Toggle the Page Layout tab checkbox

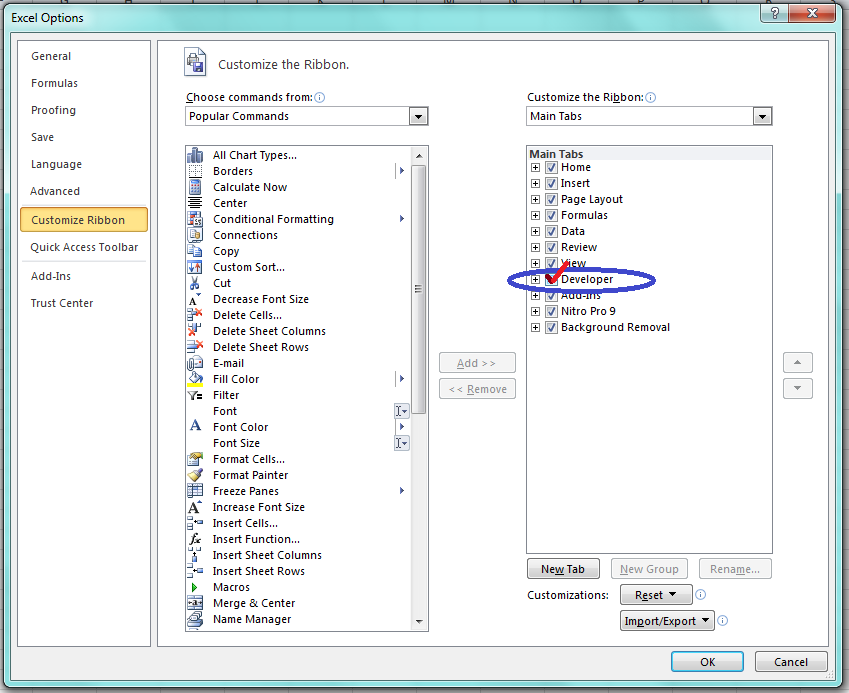[551, 199]
